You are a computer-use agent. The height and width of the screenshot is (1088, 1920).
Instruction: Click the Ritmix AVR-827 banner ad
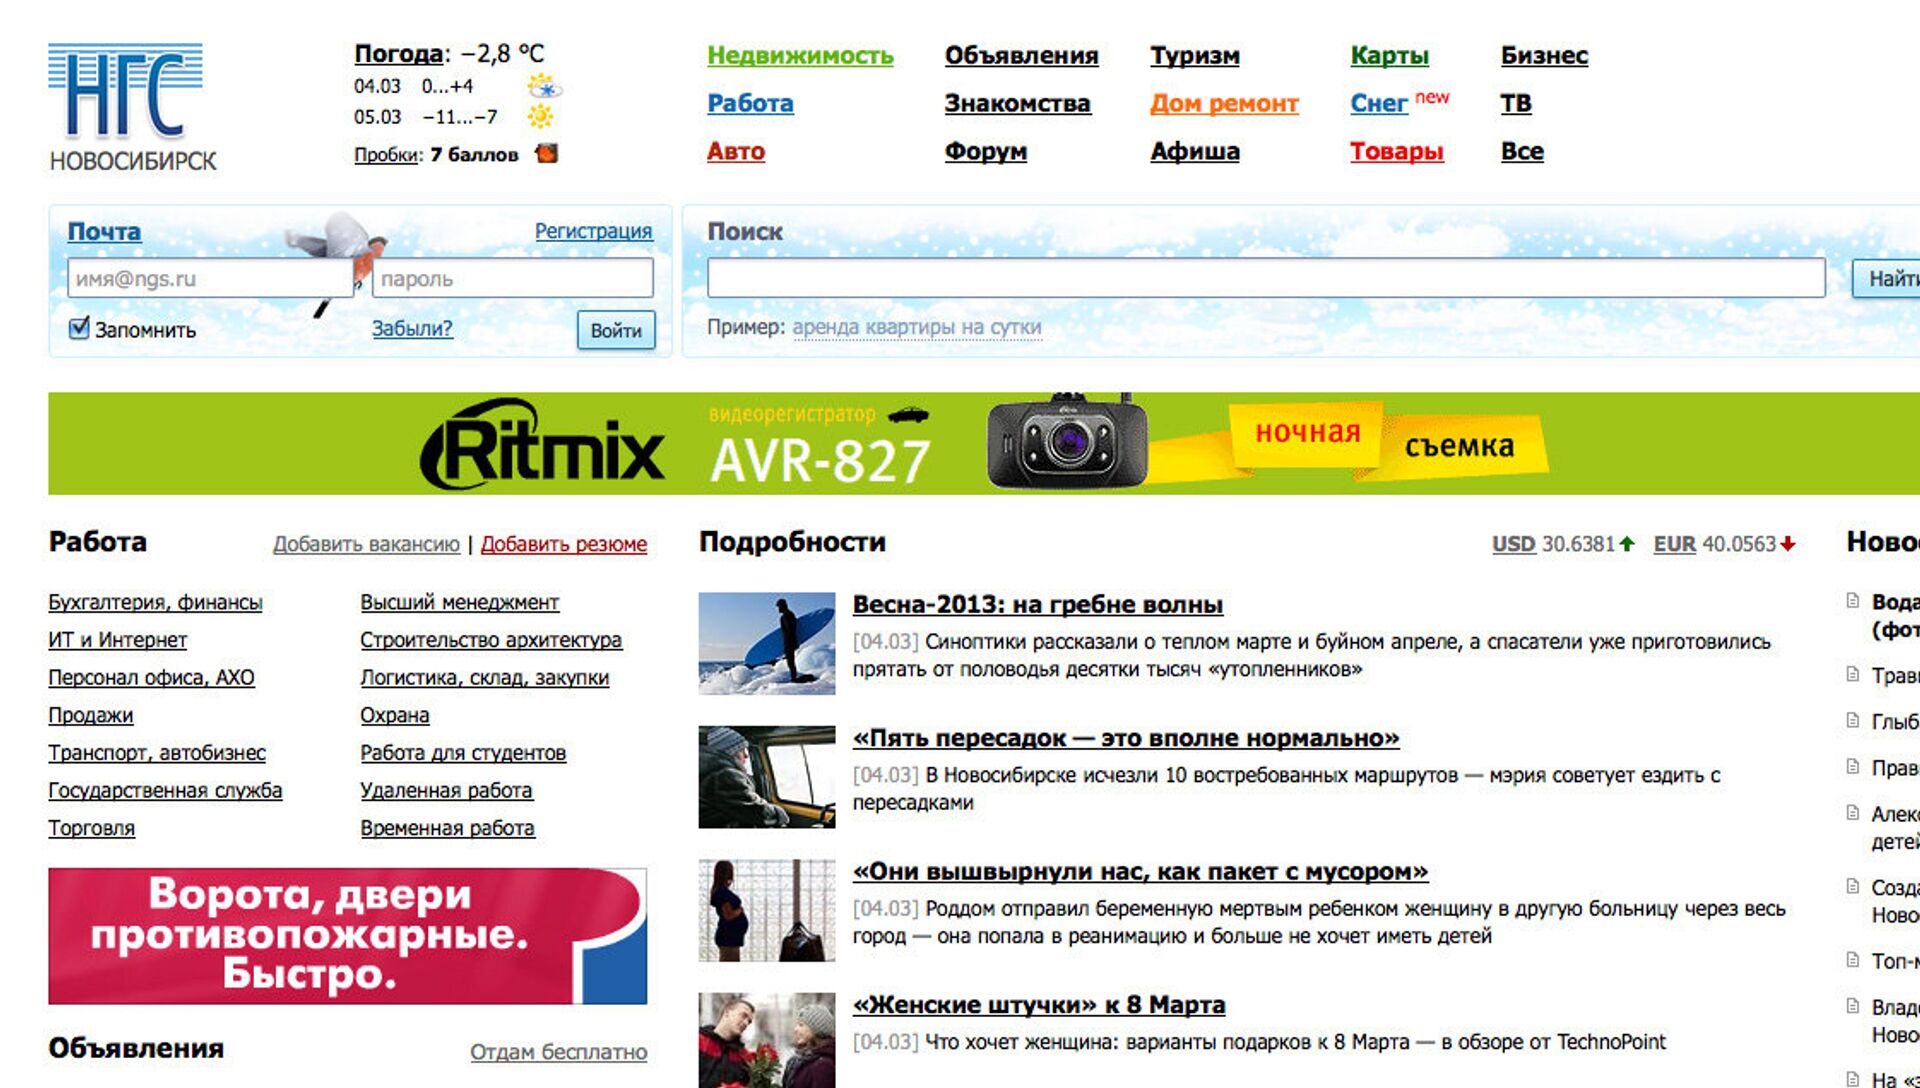click(x=984, y=443)
